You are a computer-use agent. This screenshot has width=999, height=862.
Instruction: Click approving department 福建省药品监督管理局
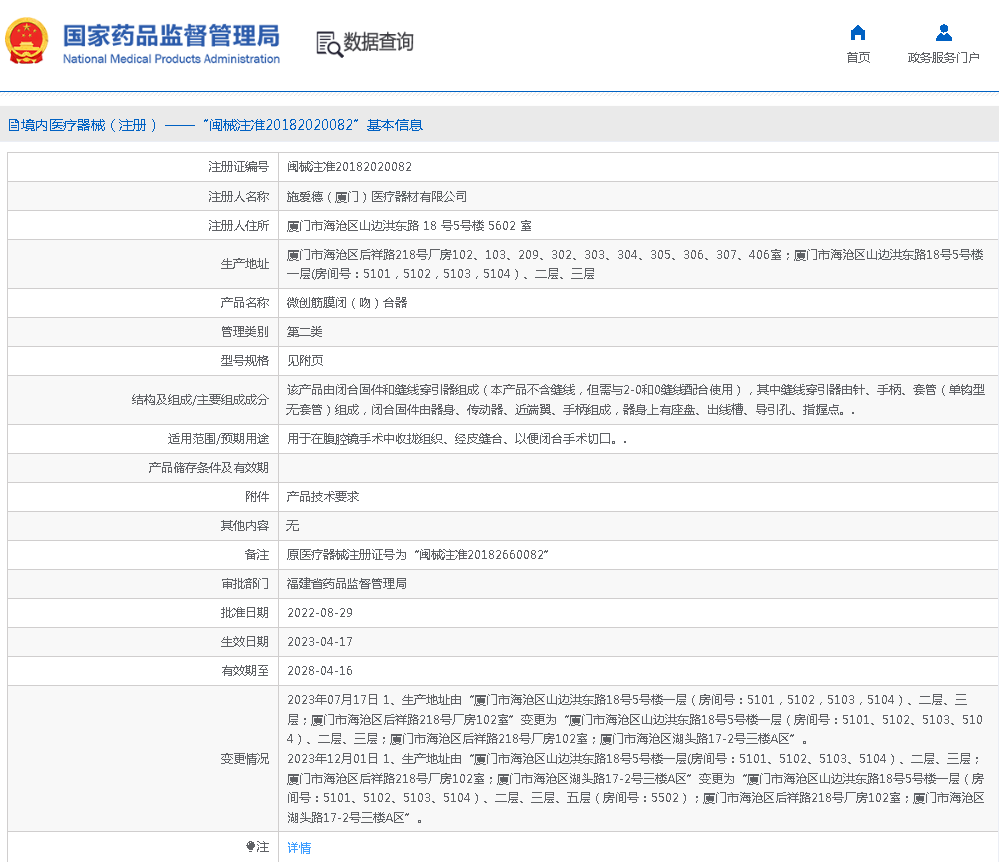346,583
